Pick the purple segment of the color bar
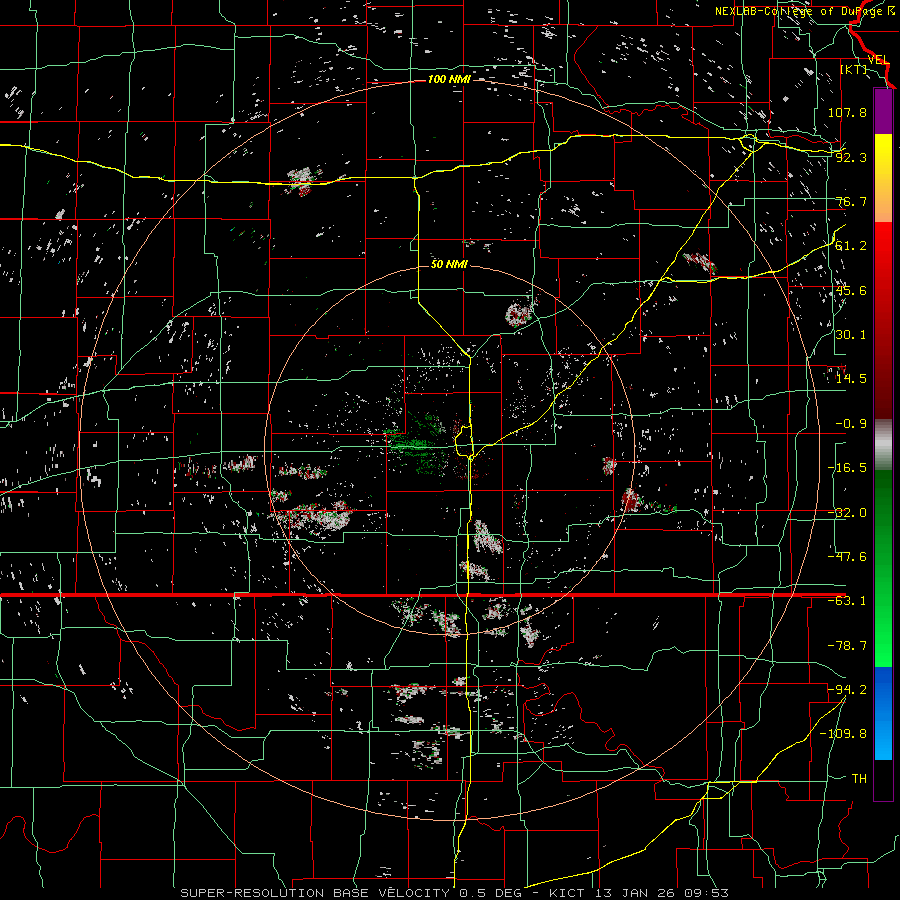 tap(883, 111)
